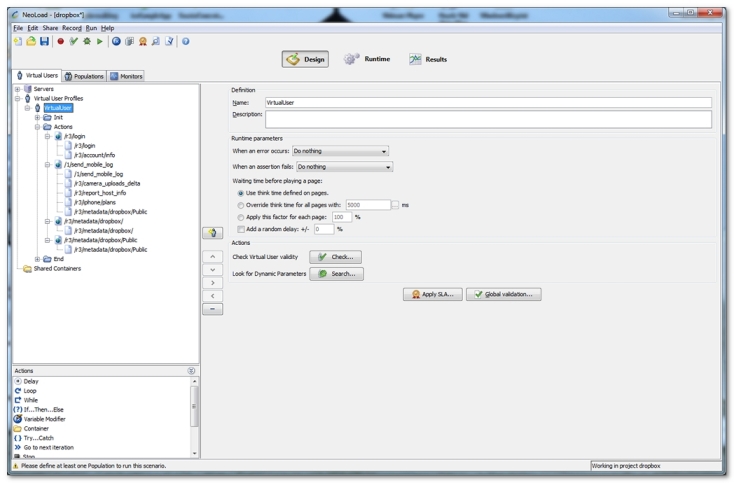Select the While action icon
734x483 pixels.
(18, 400)
